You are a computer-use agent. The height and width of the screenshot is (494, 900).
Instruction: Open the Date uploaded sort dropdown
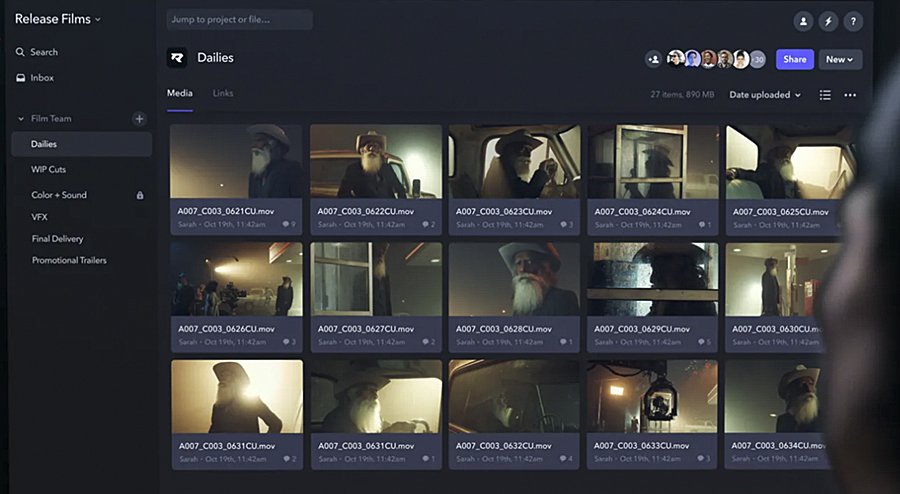765,95
